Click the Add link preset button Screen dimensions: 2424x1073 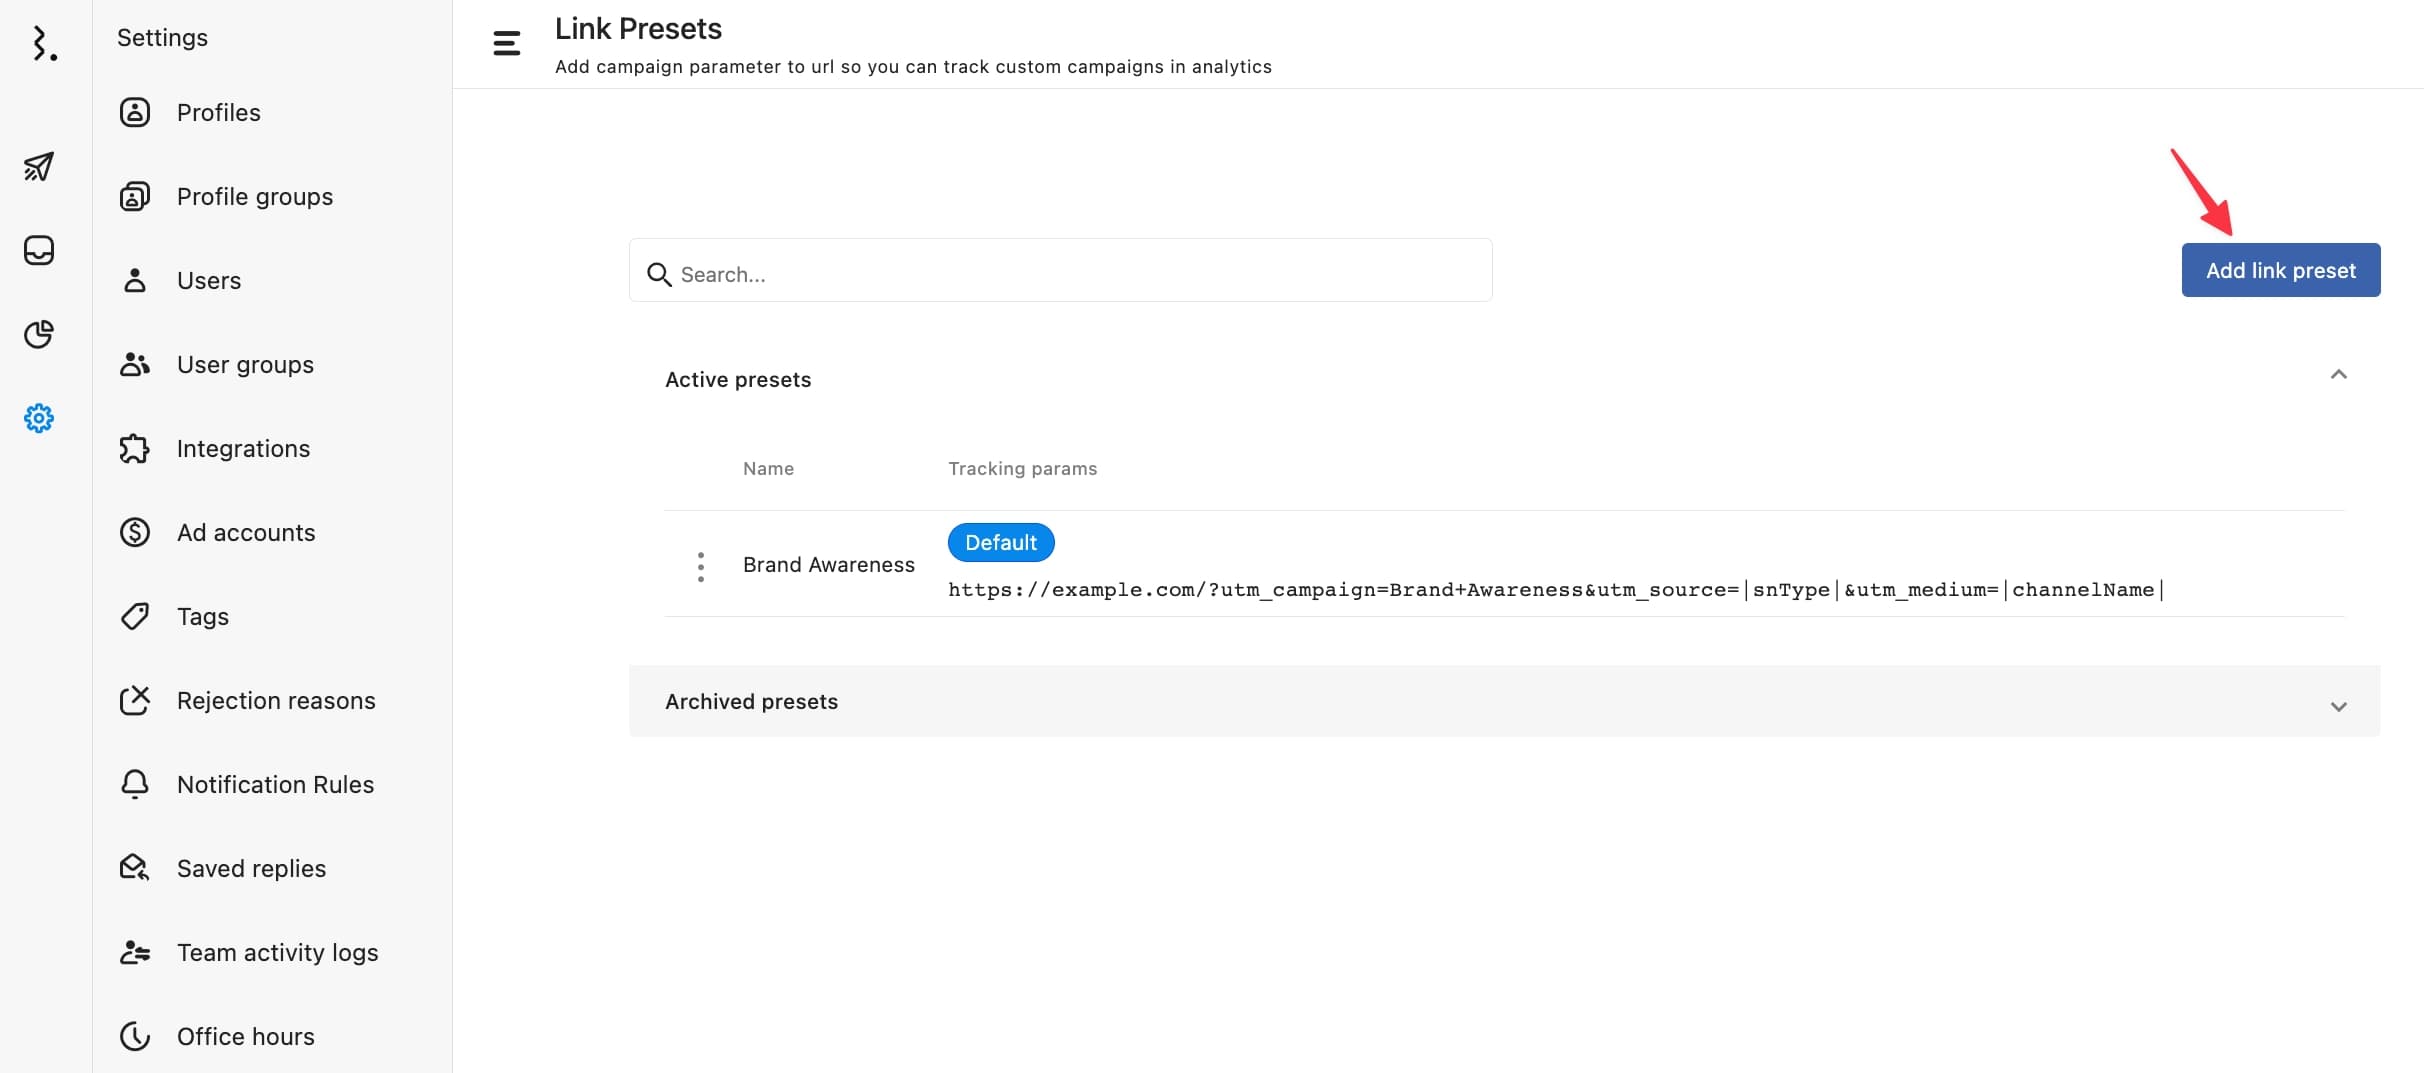[2280, 270]
